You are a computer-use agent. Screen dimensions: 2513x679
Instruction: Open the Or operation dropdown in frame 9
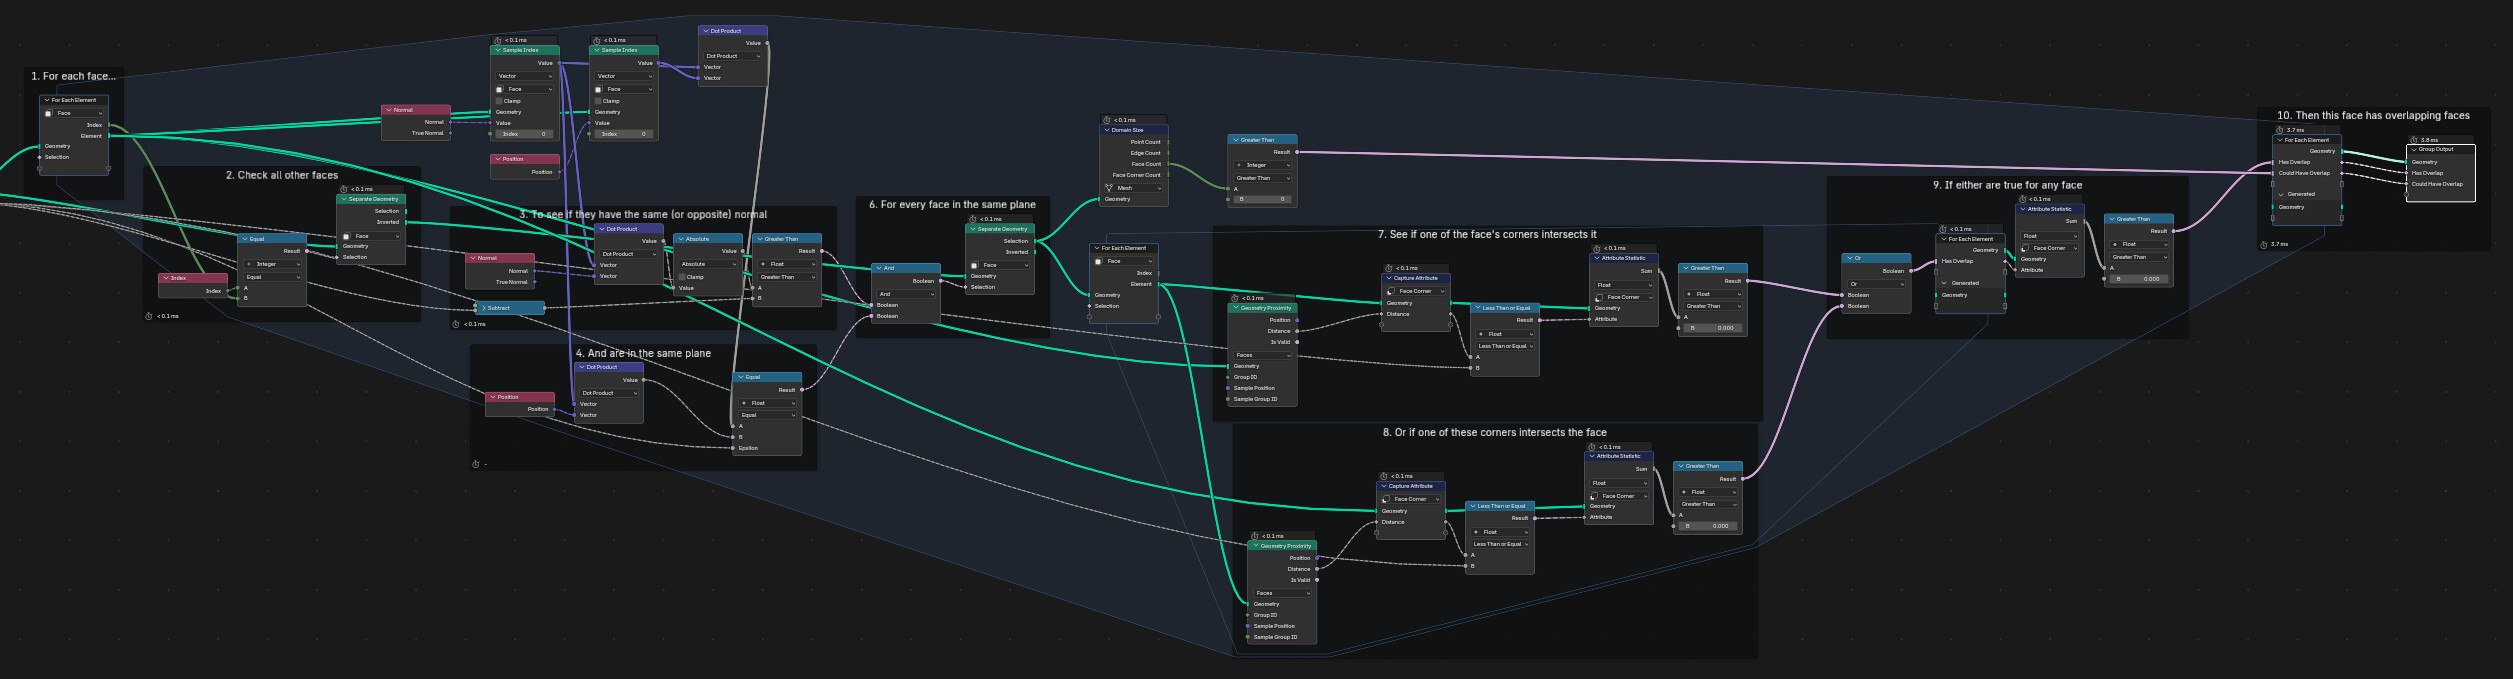1876,284
